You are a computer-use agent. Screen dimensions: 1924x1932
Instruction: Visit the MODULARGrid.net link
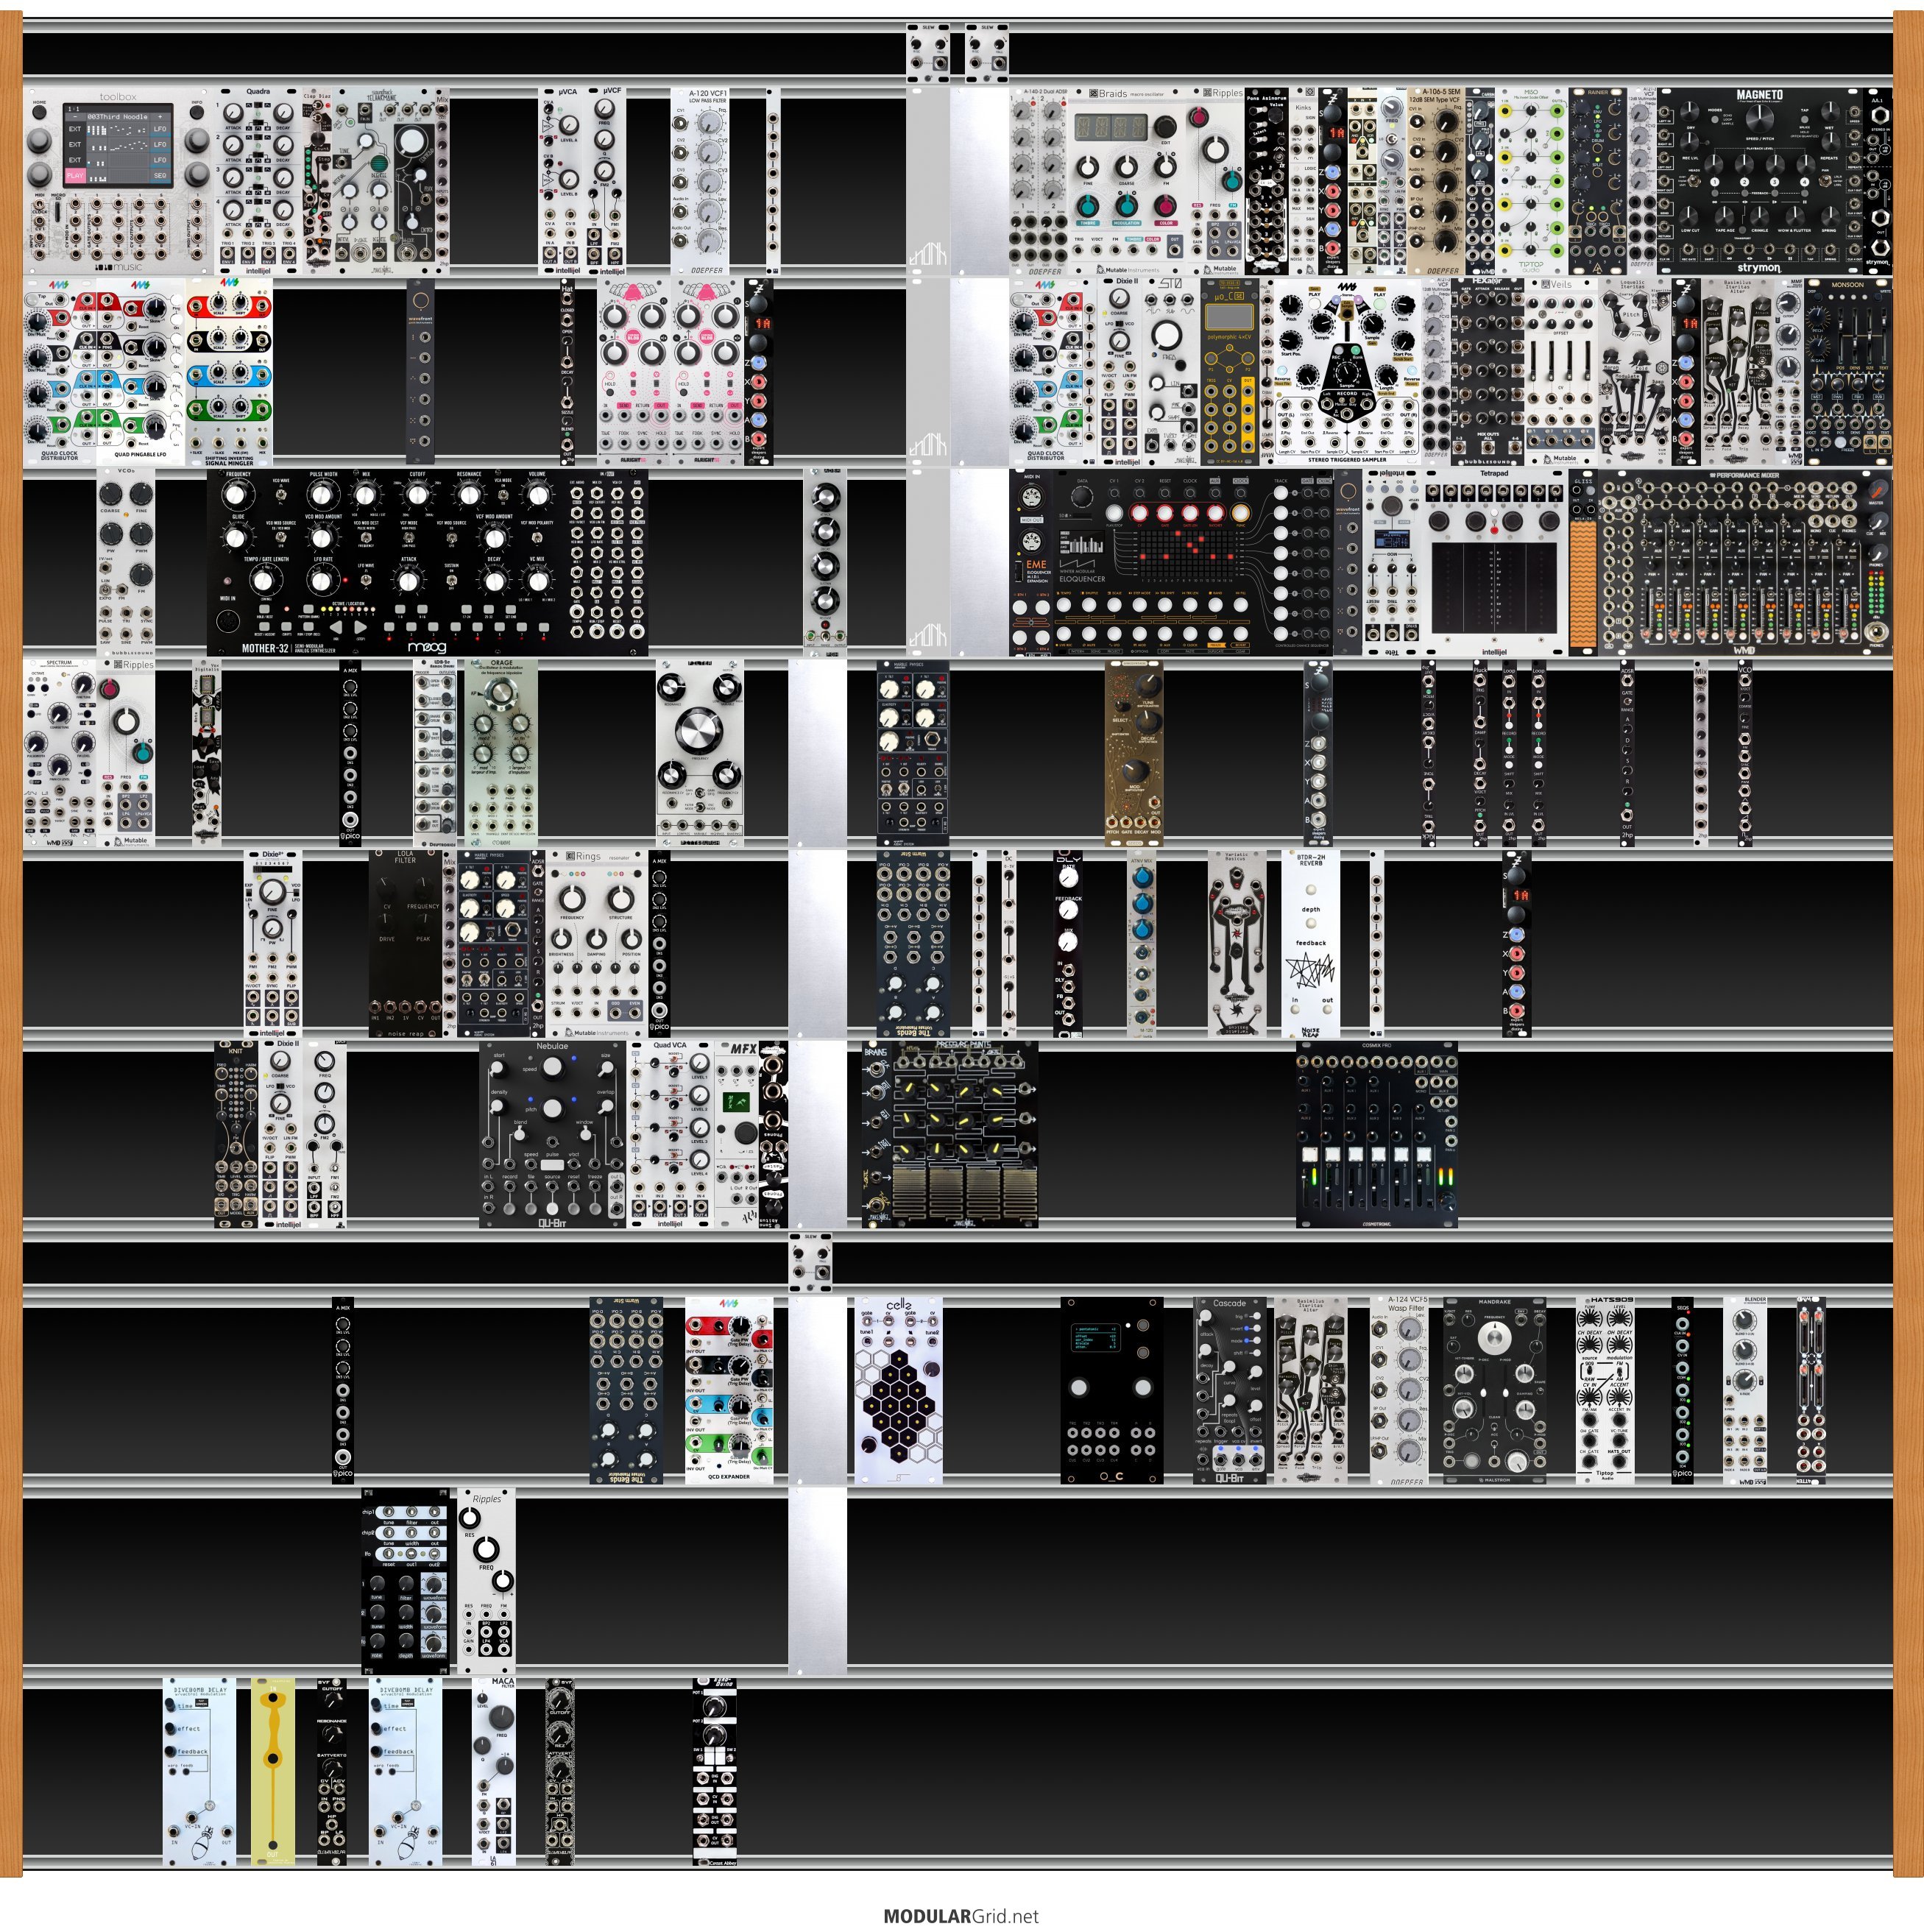click(961, 1917)
